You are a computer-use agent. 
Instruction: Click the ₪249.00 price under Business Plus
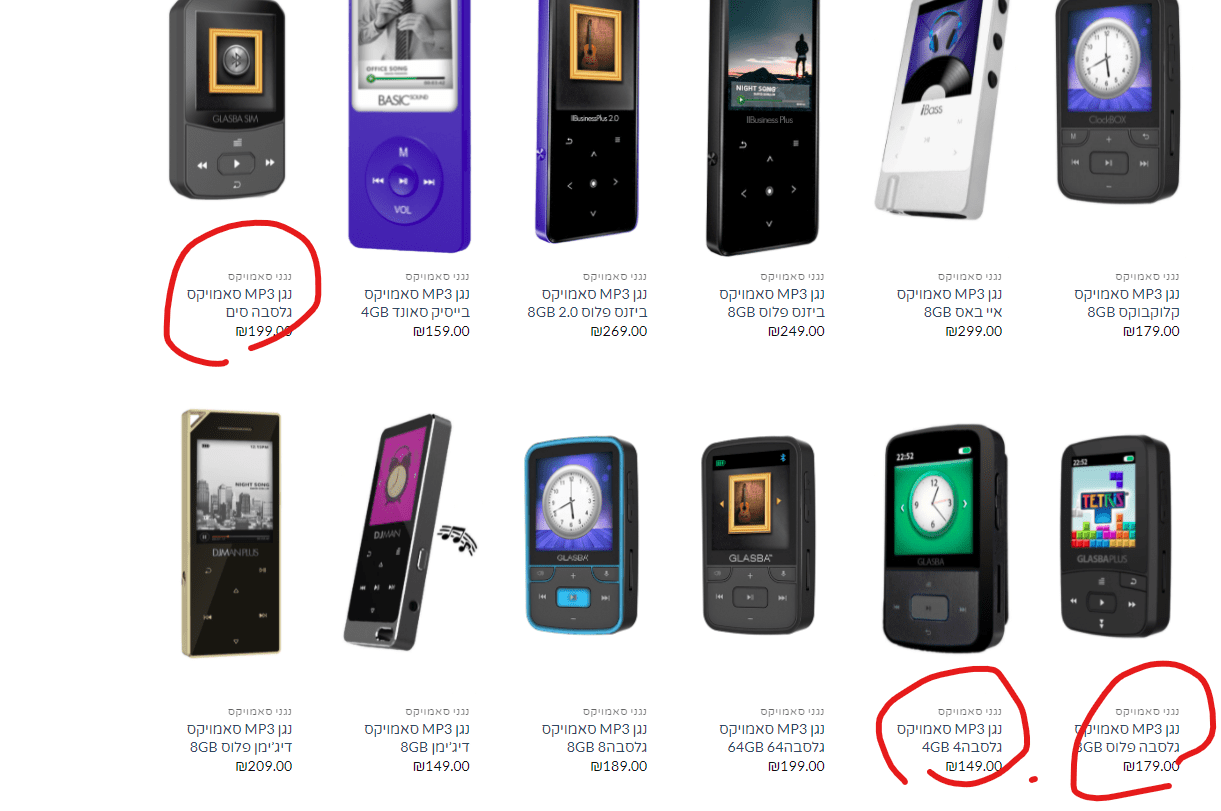coord(796,332)
